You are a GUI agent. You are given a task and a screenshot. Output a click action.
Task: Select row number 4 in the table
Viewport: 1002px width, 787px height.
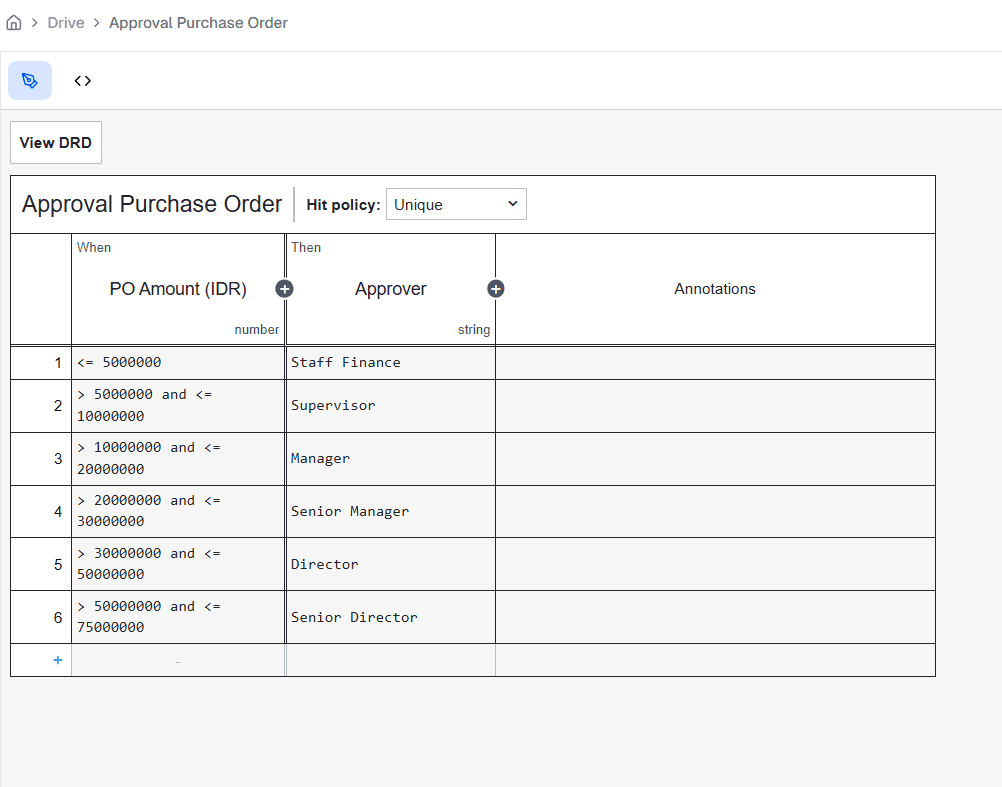tap(56, 511)
